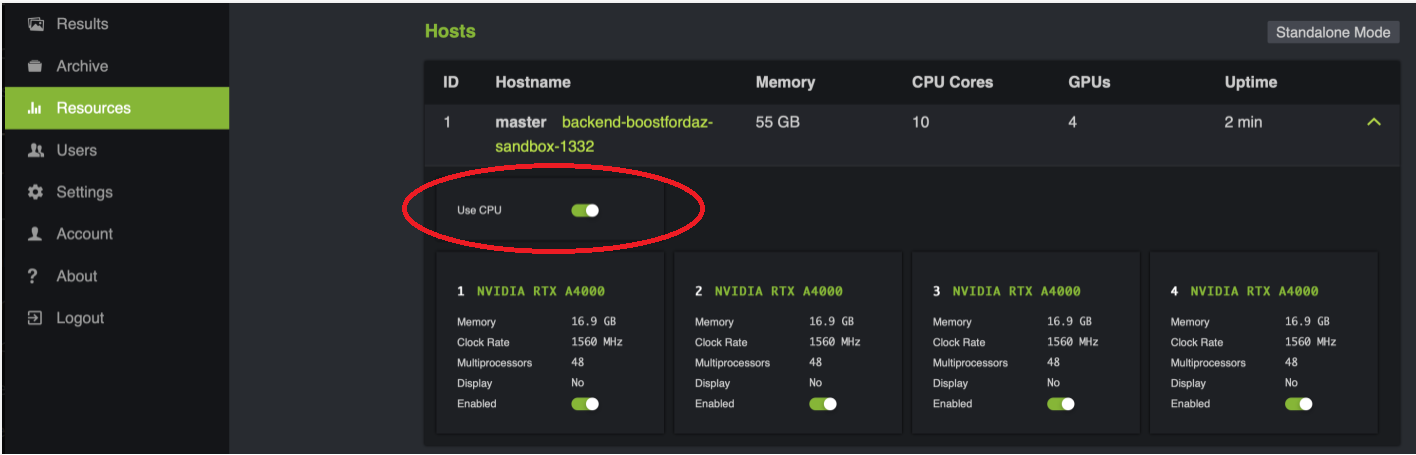1416x455 pixels.
Task: Click the Resources bar chart icon
Action: (36, 108)
